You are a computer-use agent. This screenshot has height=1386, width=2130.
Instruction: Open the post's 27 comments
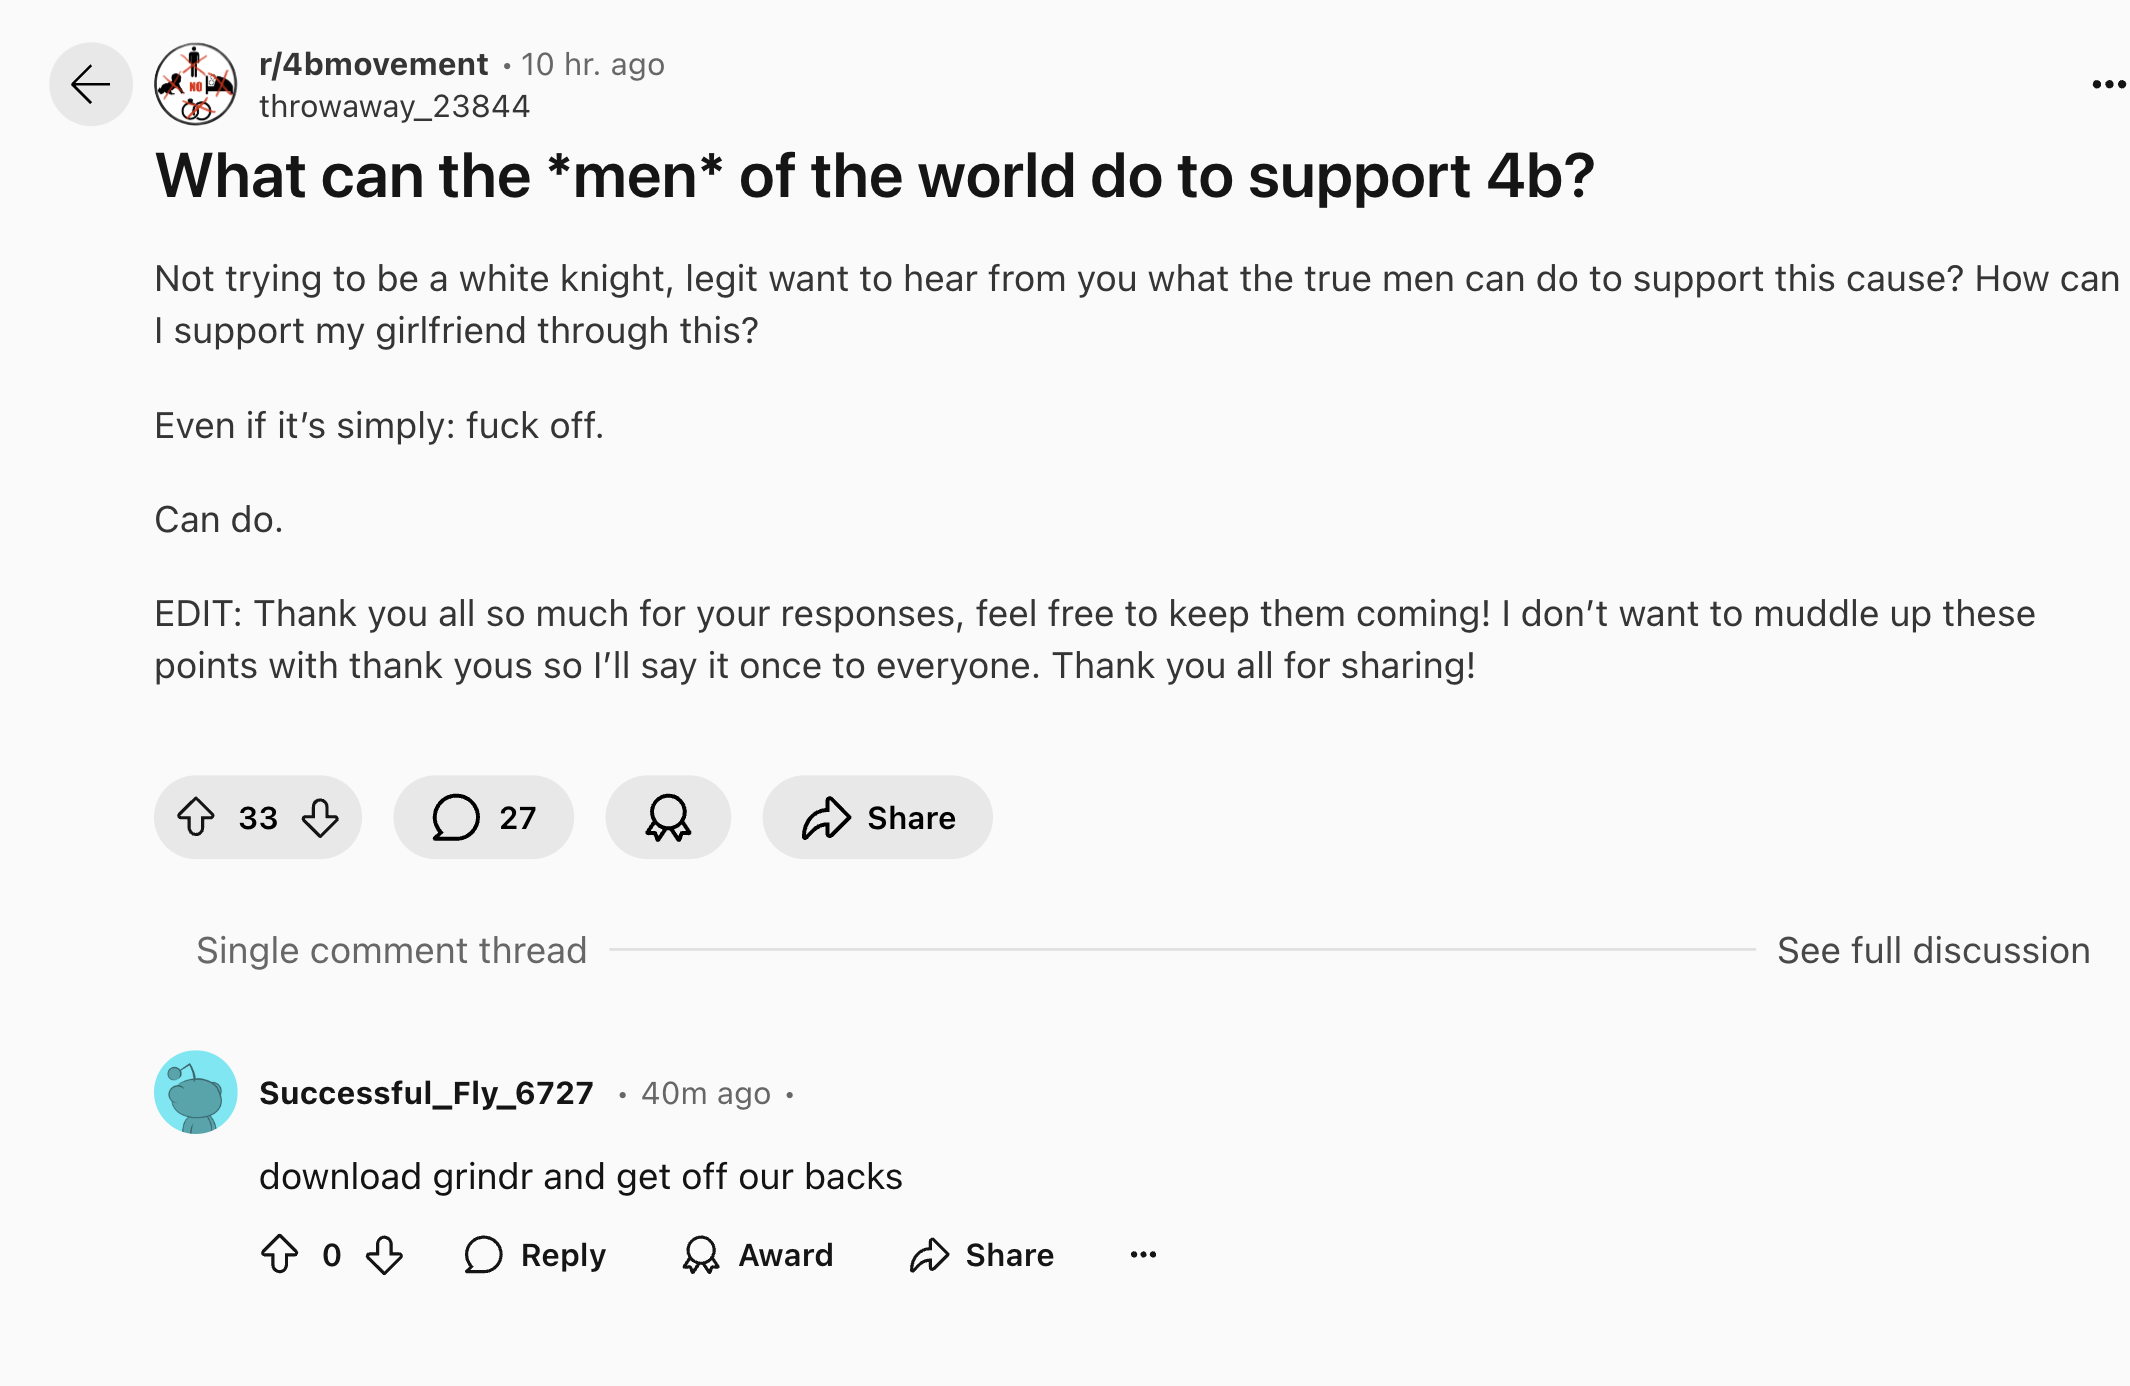tap(484, 817)
